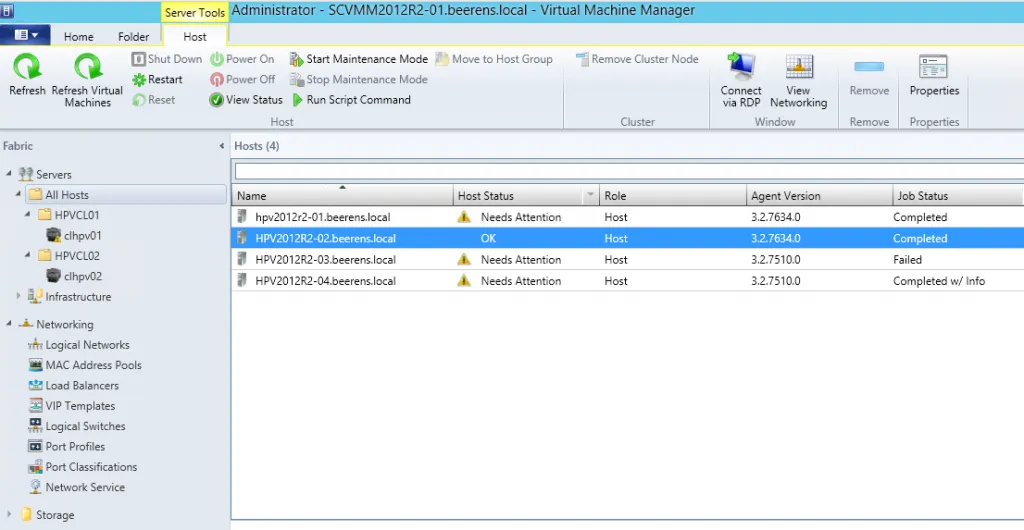Click the Refresh icon in the ribbon

click(27, 67)
